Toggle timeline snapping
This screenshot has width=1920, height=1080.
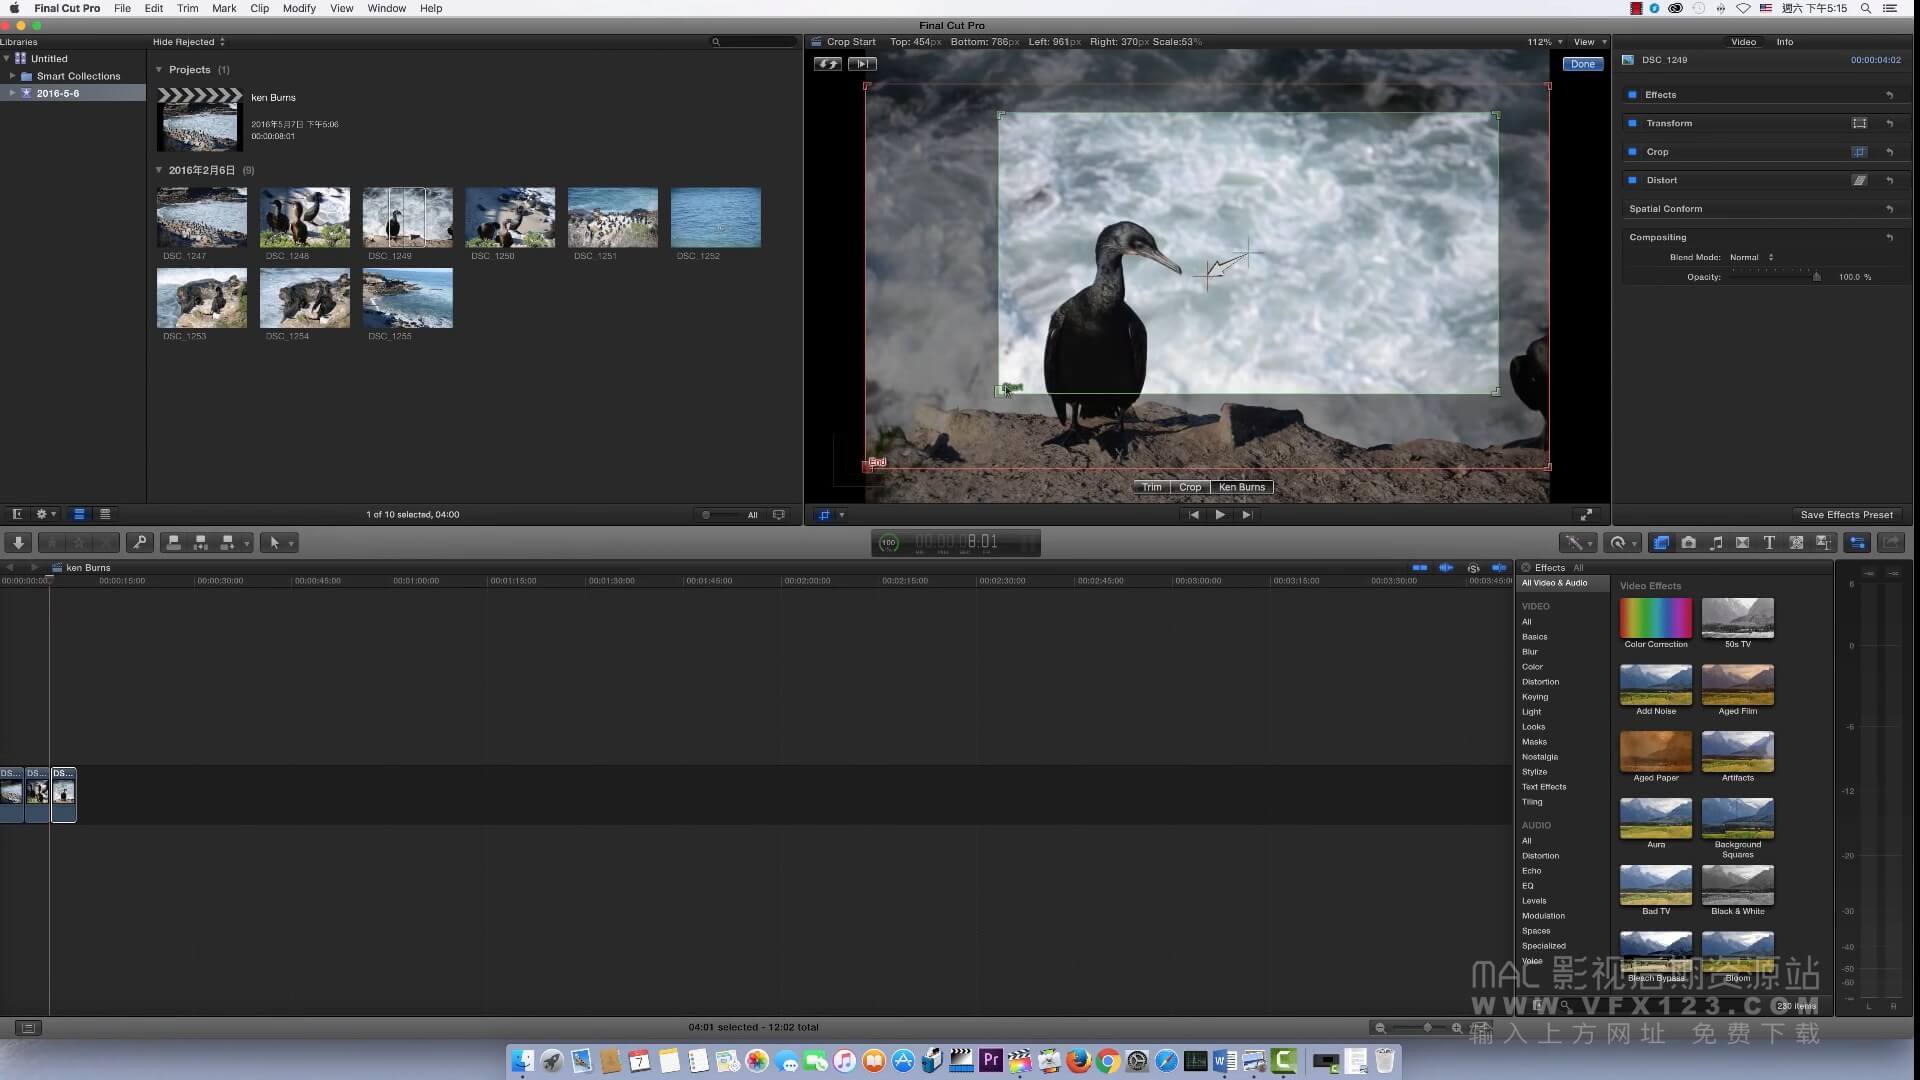[1499, 568]
